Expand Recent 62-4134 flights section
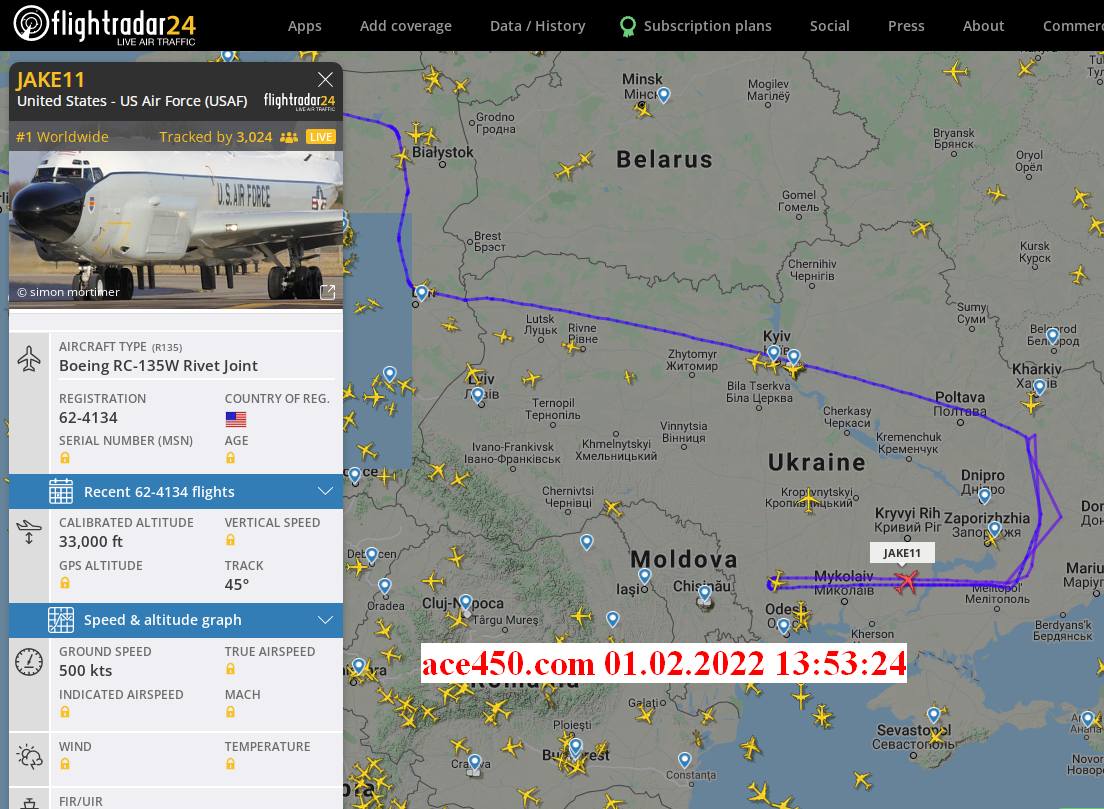This screenshot has width=1104, height=809. (325, 491)
